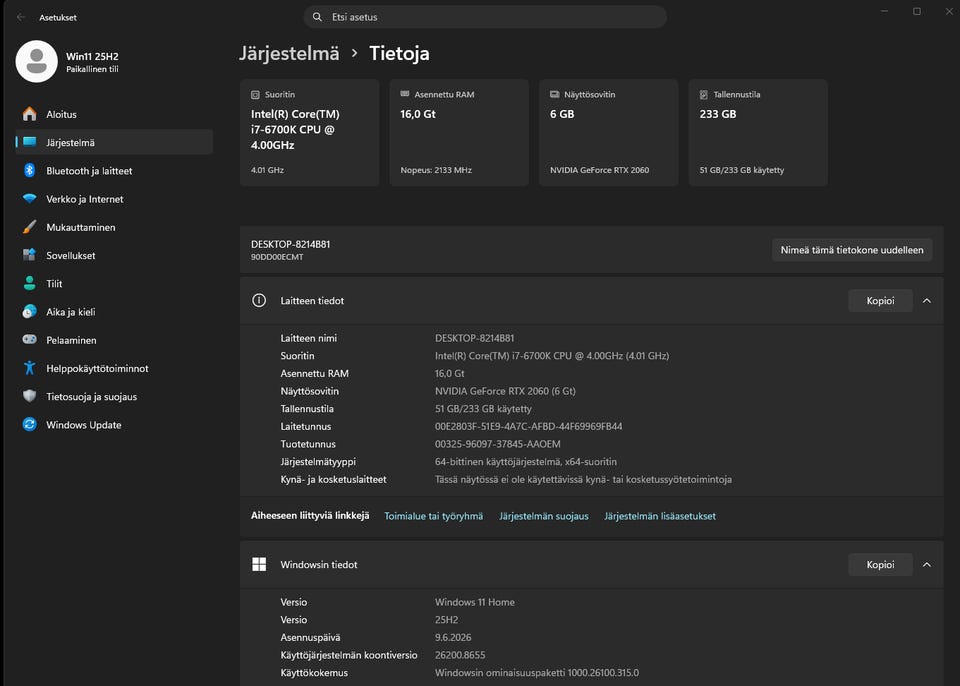Select Sovellukset in the sidebar
The width and height of the screenshot is (960, 686).
pos(114,255)
